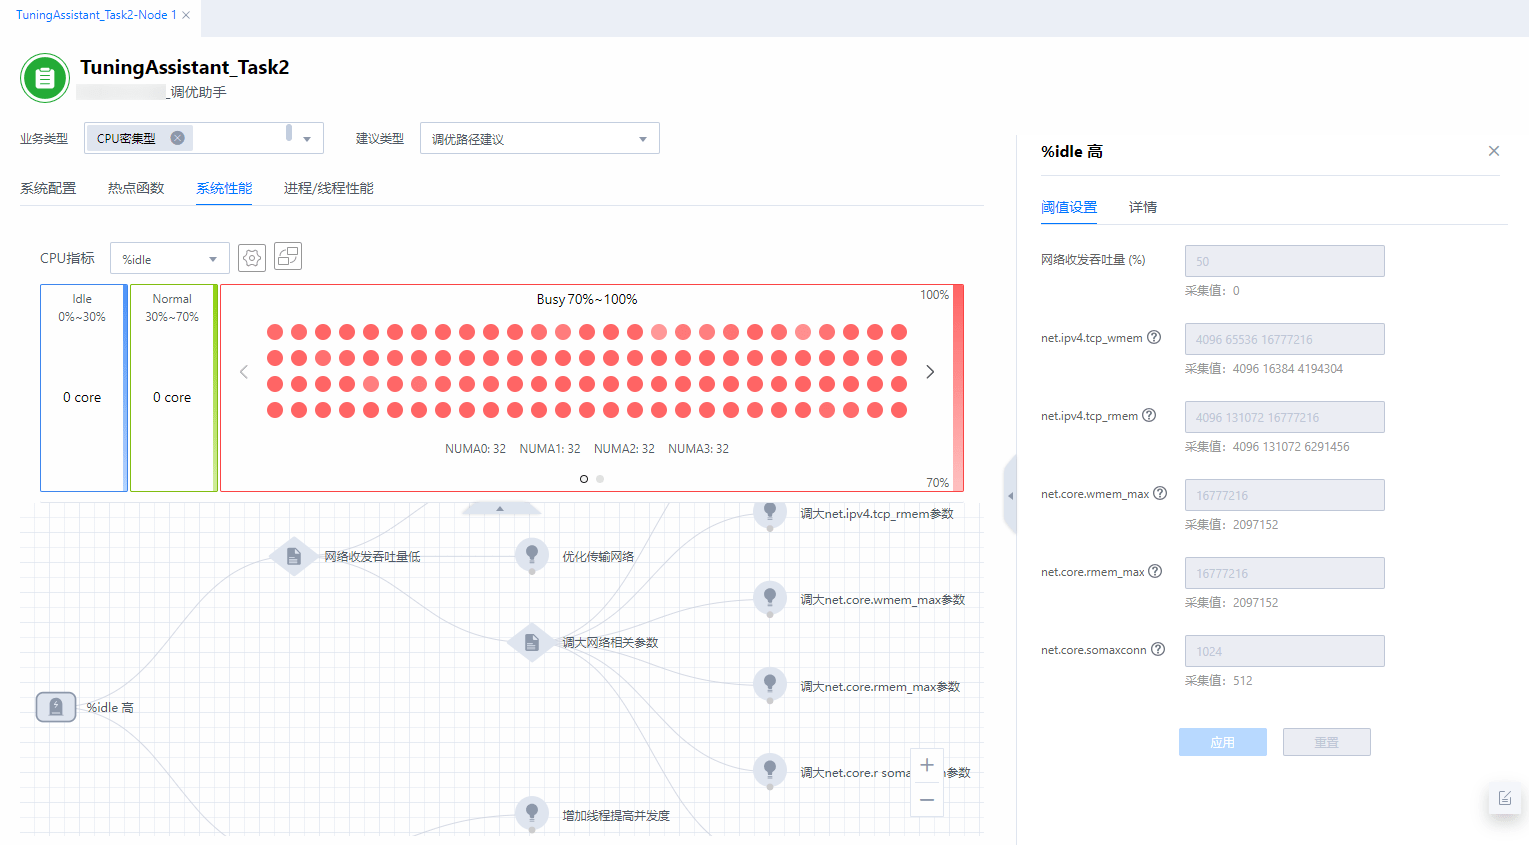Collapse the core chart with up arrow
The height and width of the screenshot is (845, 1529).
(x=500, y=509)
